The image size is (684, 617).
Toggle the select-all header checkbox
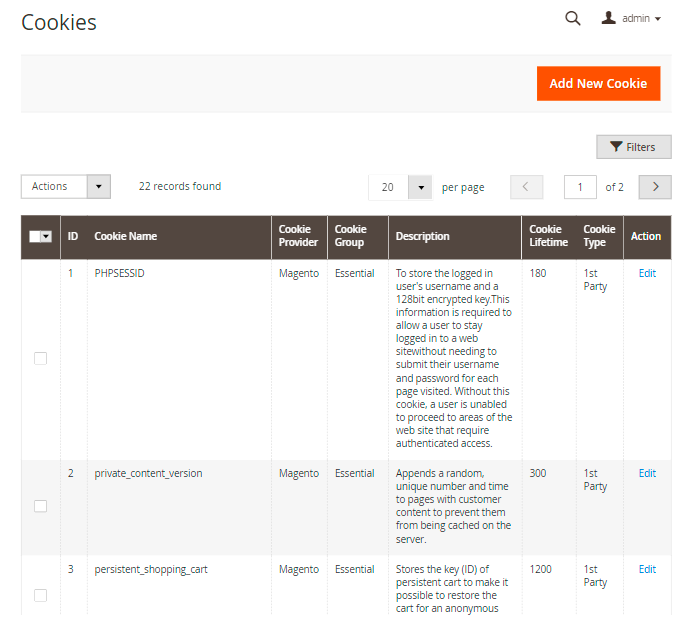[x=35, y=237]
